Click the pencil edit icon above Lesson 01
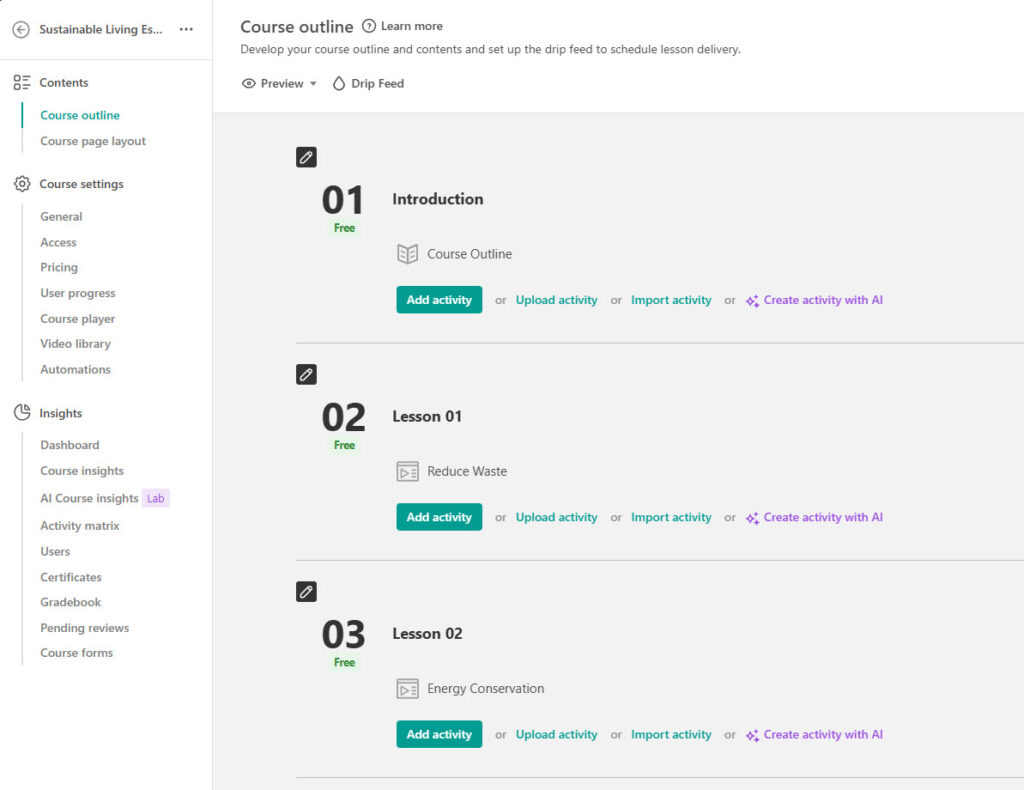This screenshot has width=1024, height=790. tap(306, 374)
